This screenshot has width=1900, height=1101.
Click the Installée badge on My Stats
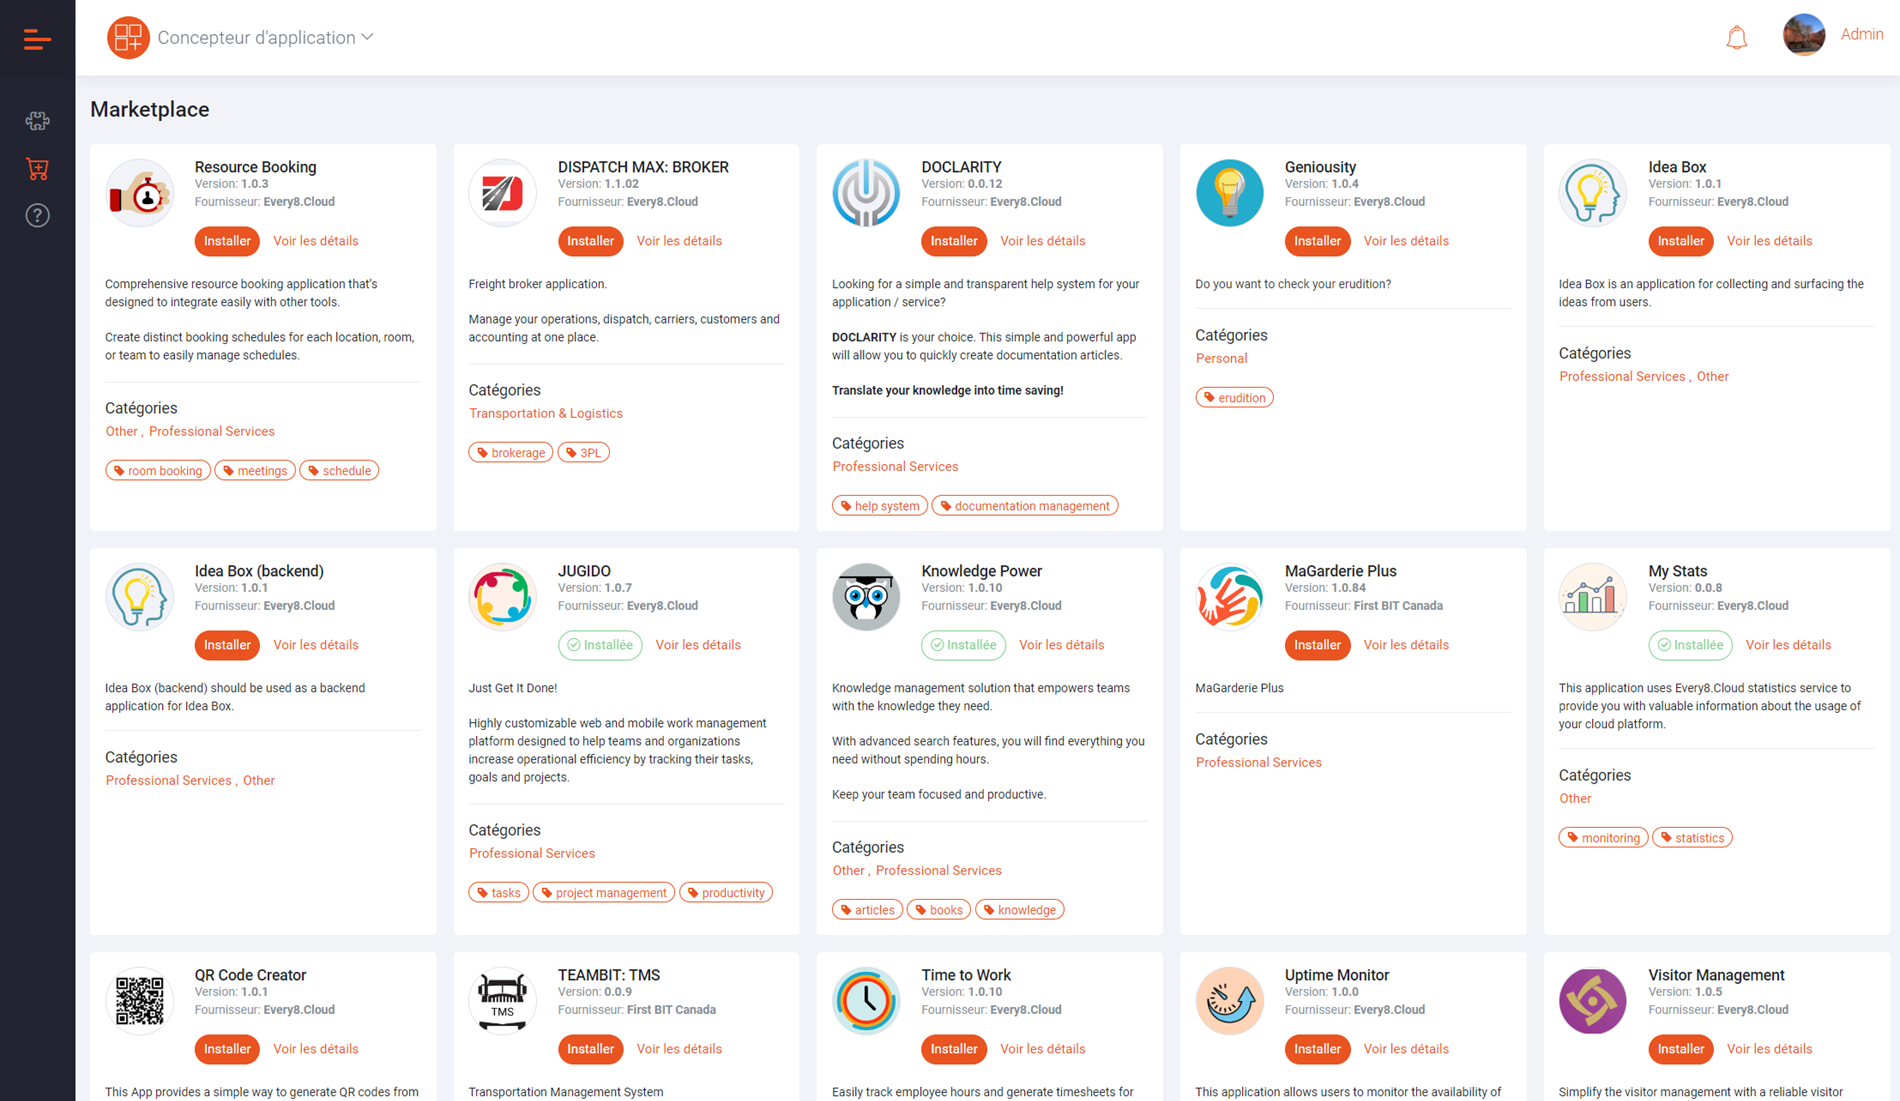click(1689, 645)
